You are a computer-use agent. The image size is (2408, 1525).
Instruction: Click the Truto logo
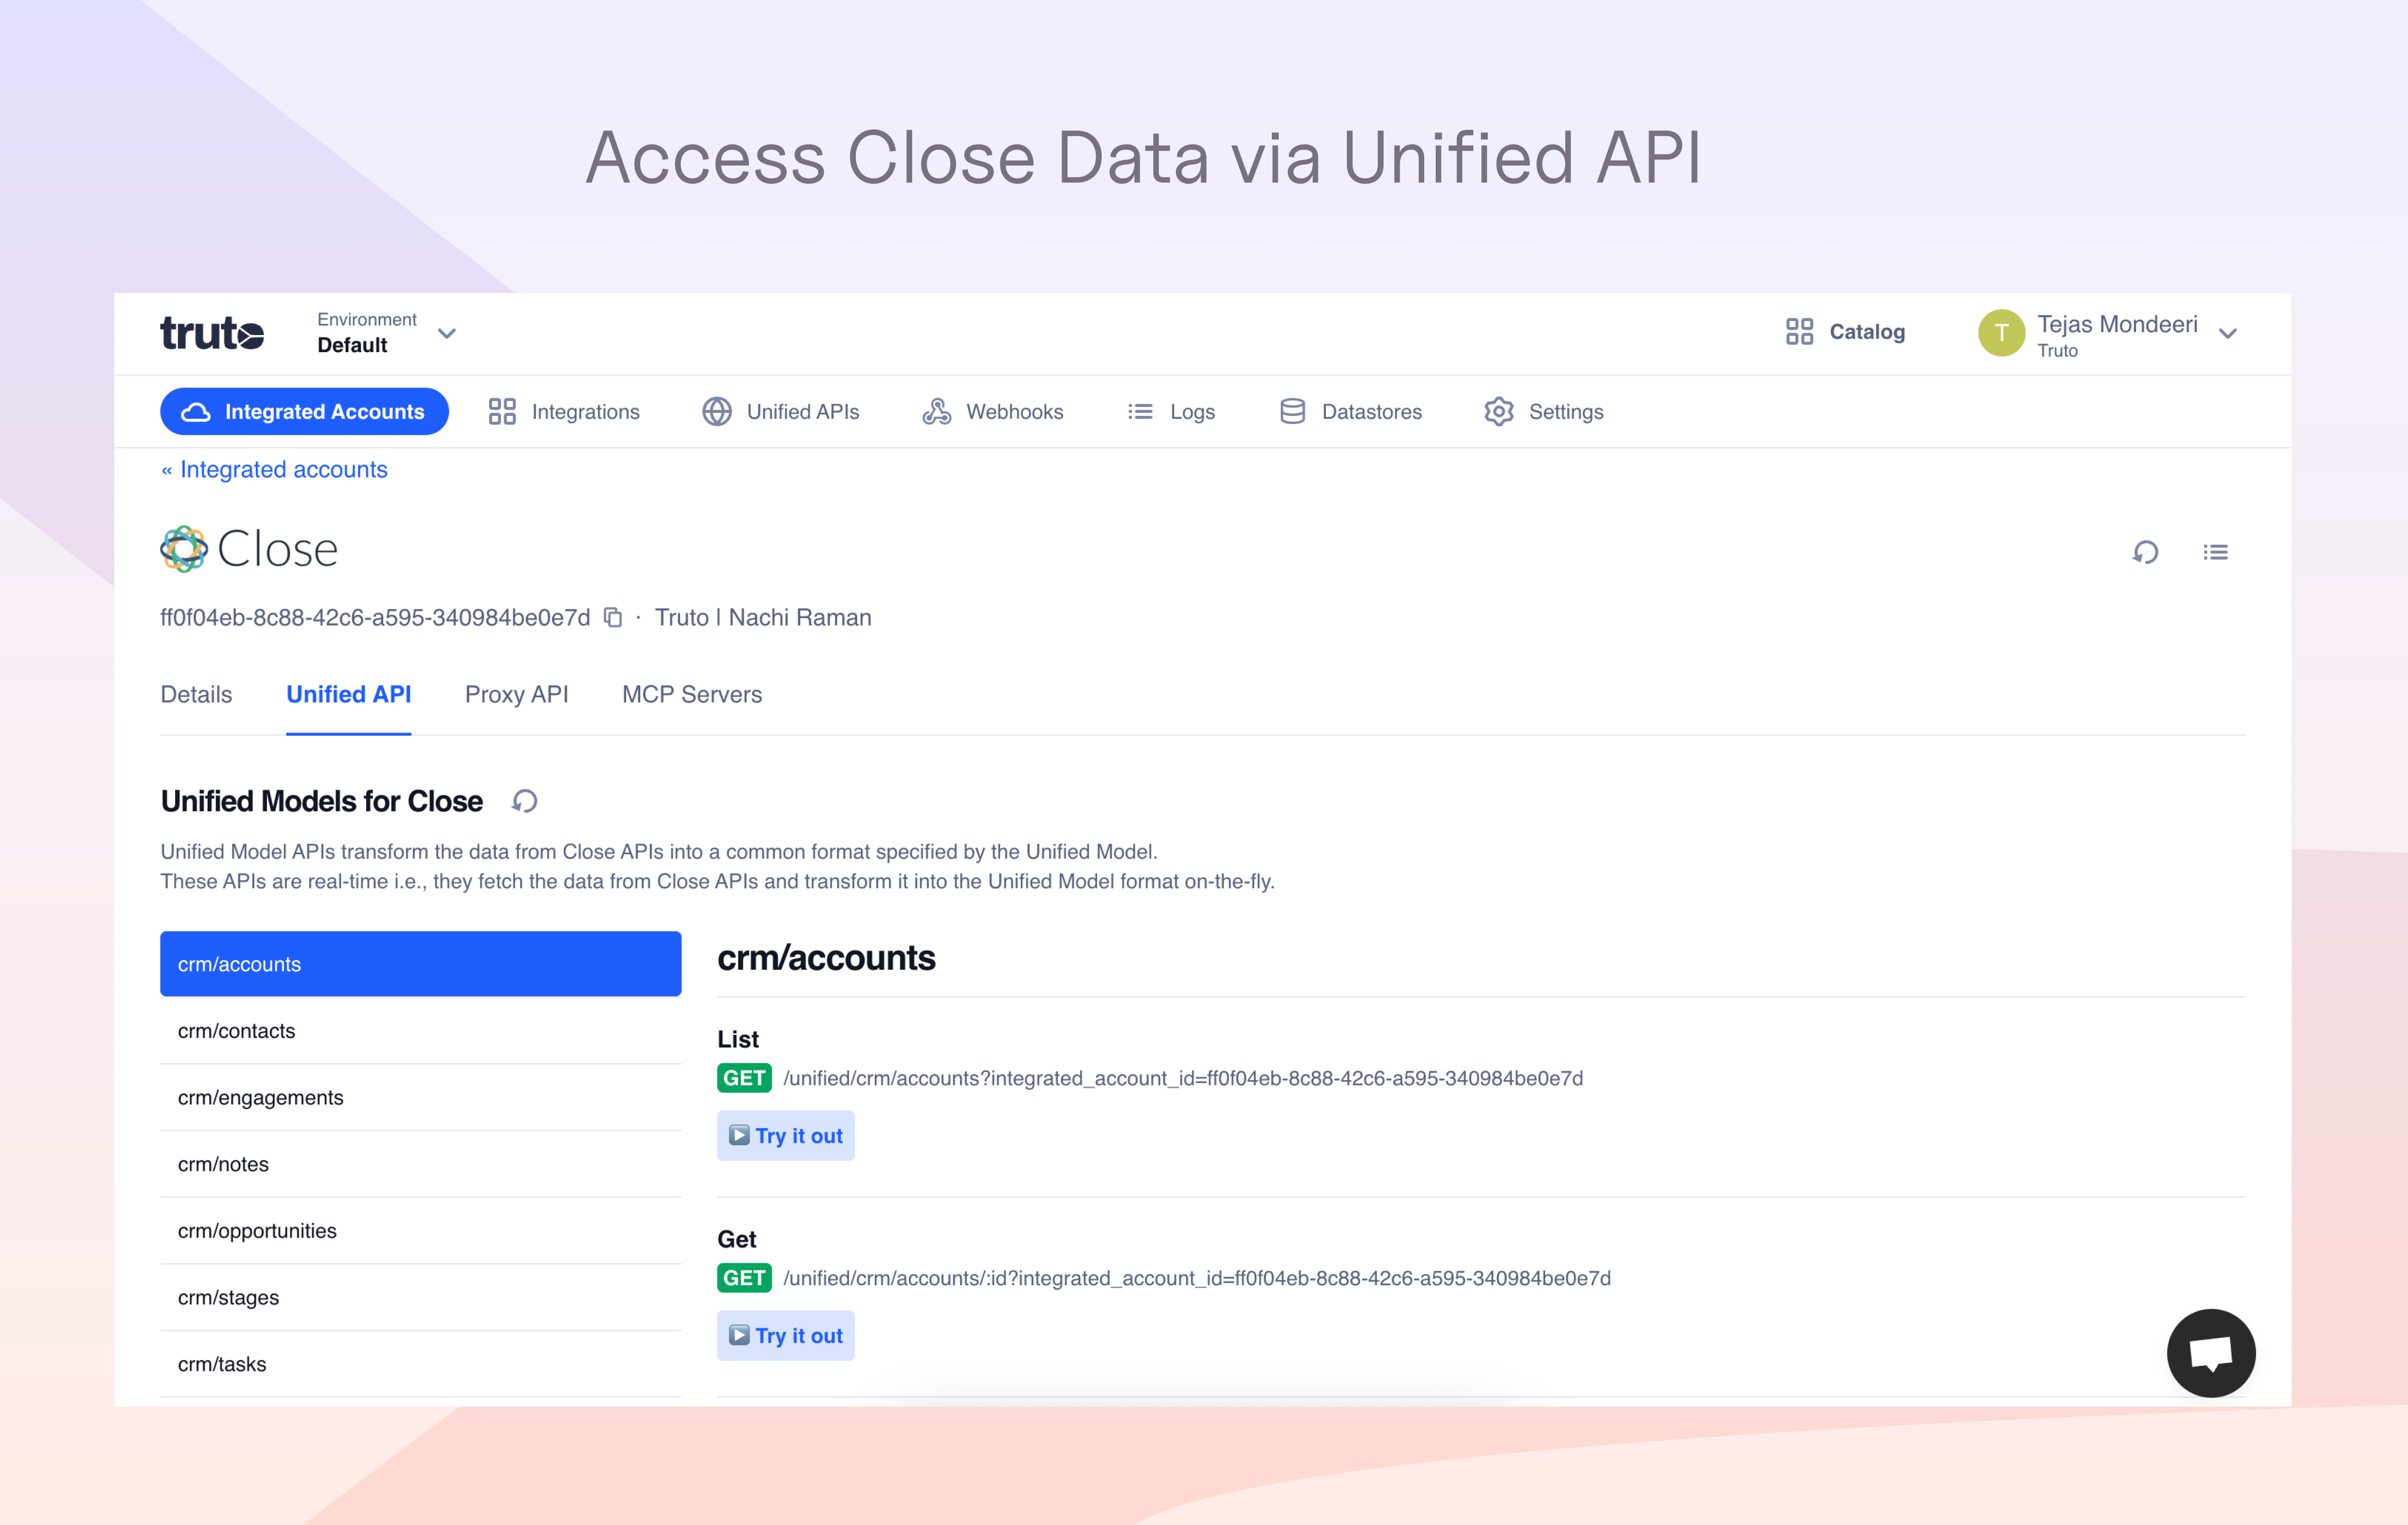click(x=212, y=333)
